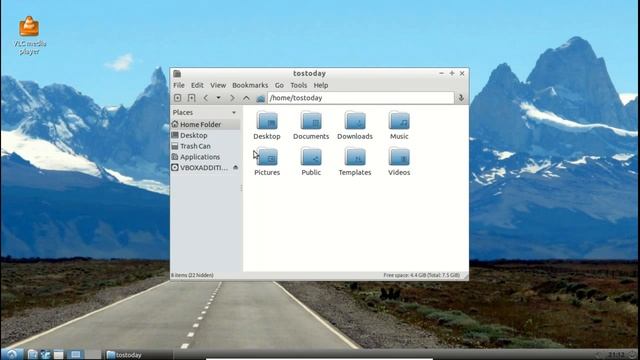Viewport: 640px width, 360px height.
Task: Go forward with the right arrow button
Action: (232, 98)
